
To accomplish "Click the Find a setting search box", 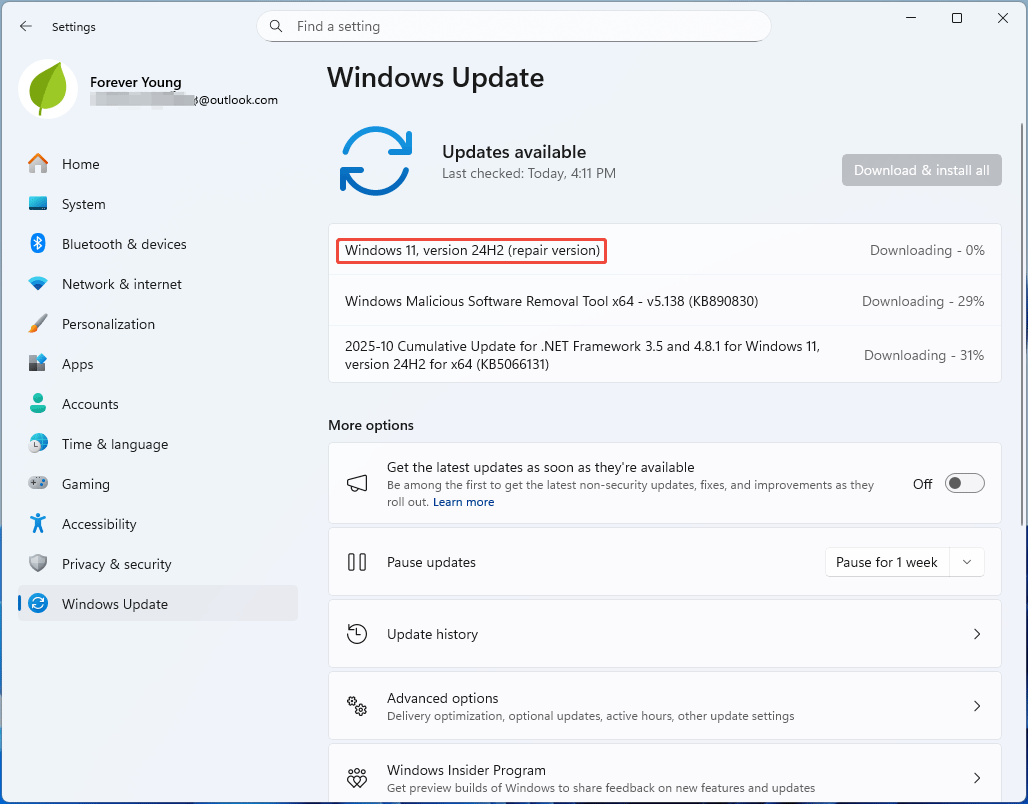I will (513, 26).
